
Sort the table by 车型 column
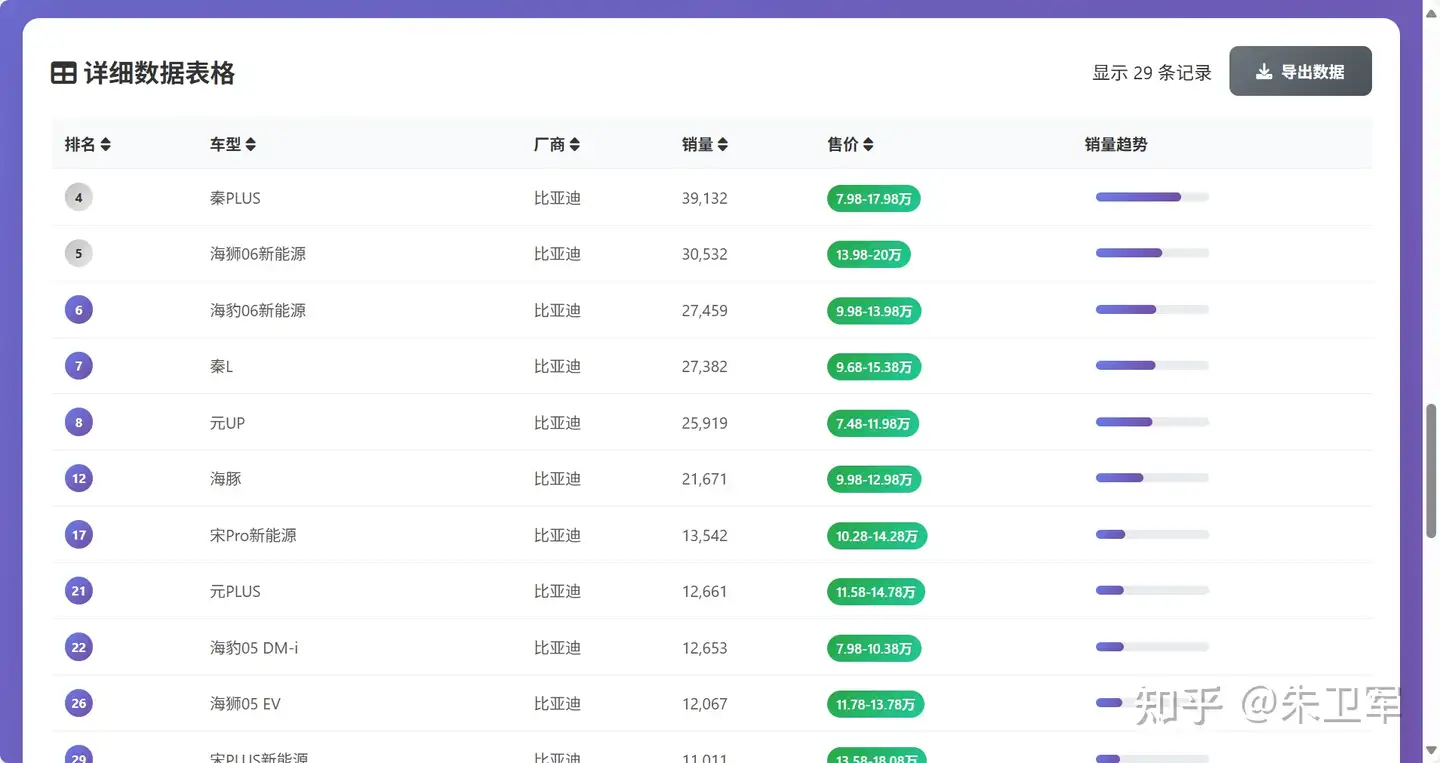click(x=233, y=144)
